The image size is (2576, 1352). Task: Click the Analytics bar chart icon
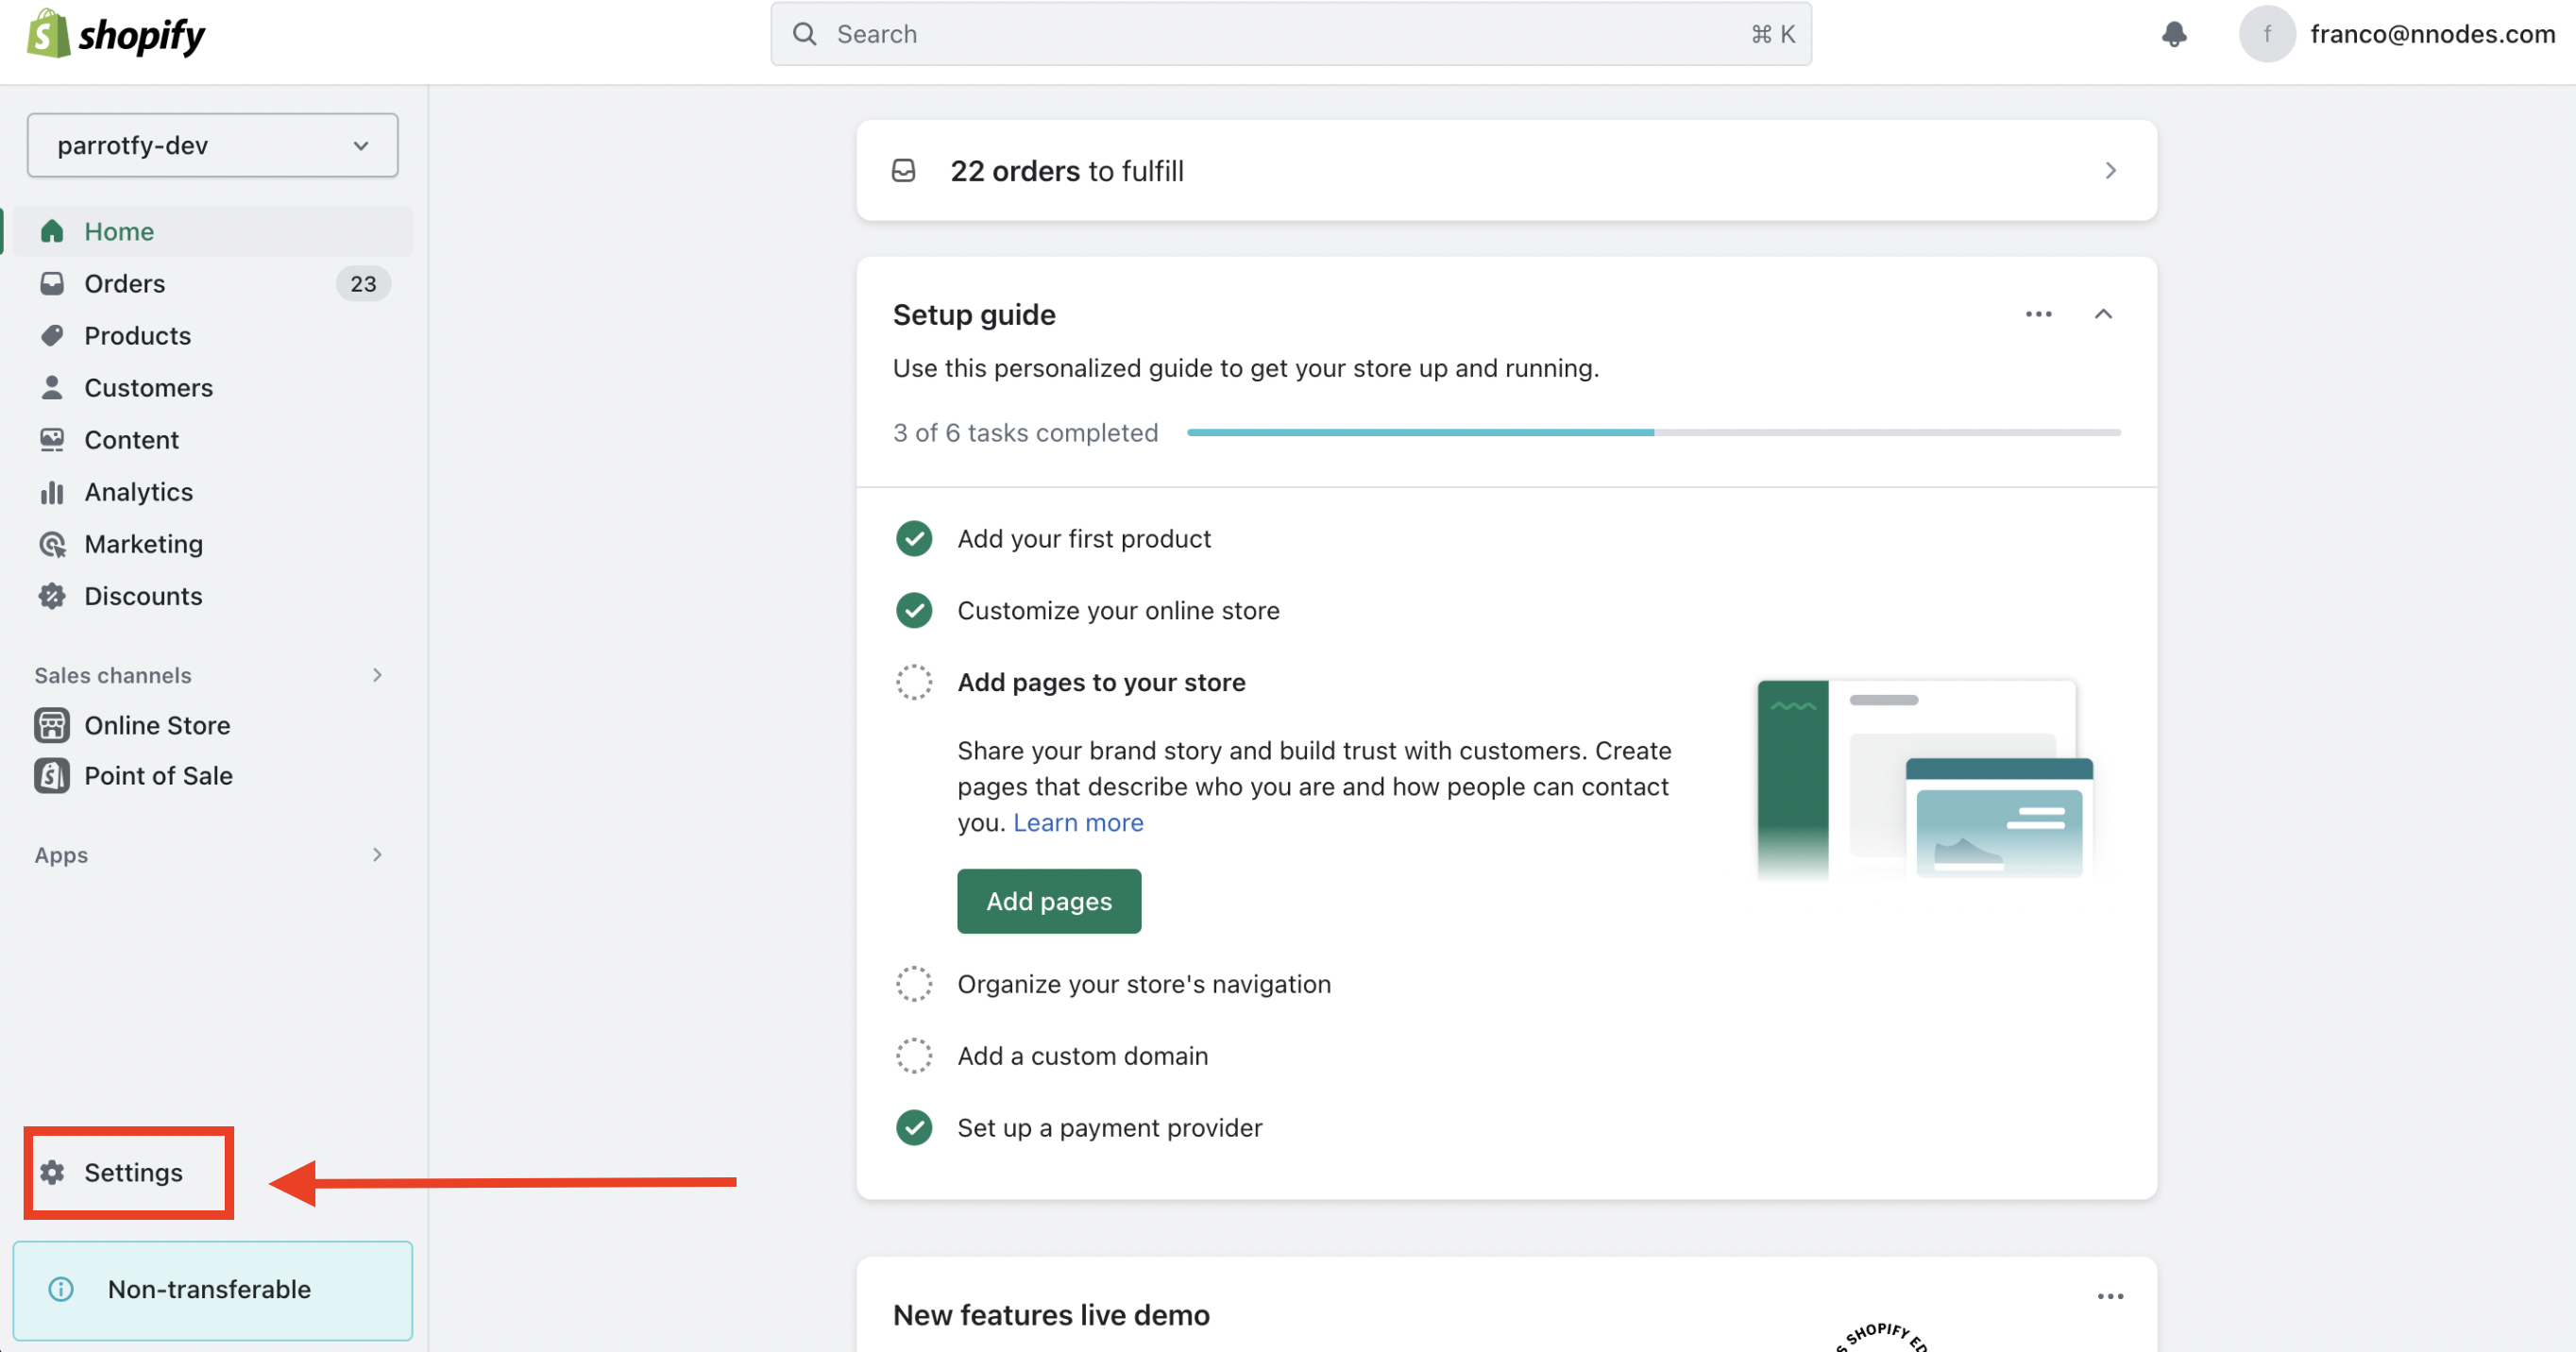pyautogui.click(x=52, y=492)
